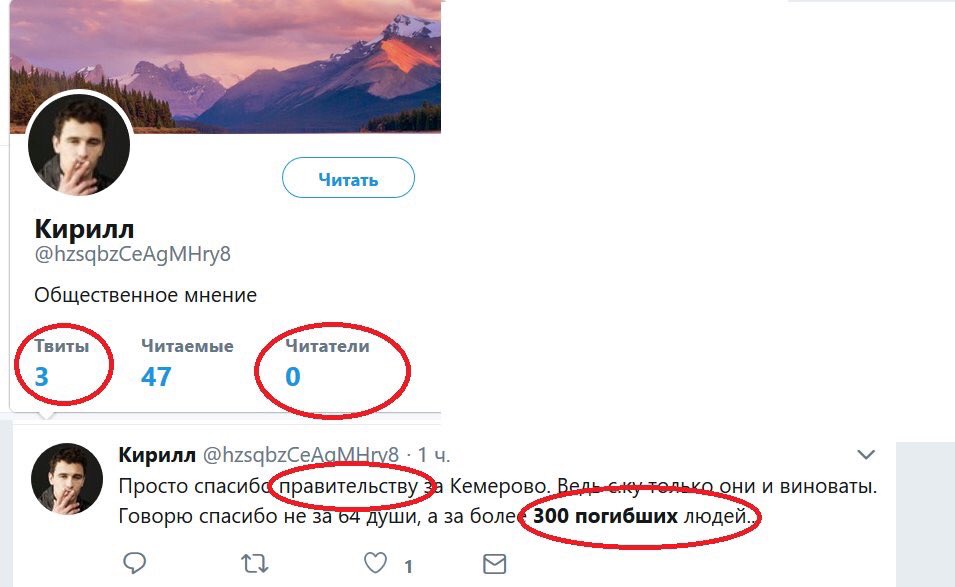Like the tweet with the heart icon

coord(375,564)
